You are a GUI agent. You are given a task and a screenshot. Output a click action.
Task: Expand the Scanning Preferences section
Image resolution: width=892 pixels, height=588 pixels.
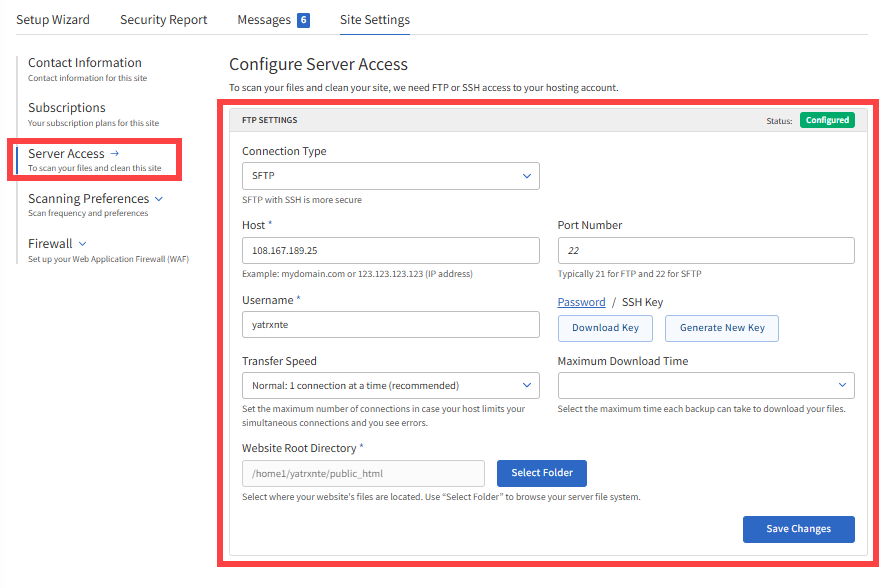click(156, 198)
